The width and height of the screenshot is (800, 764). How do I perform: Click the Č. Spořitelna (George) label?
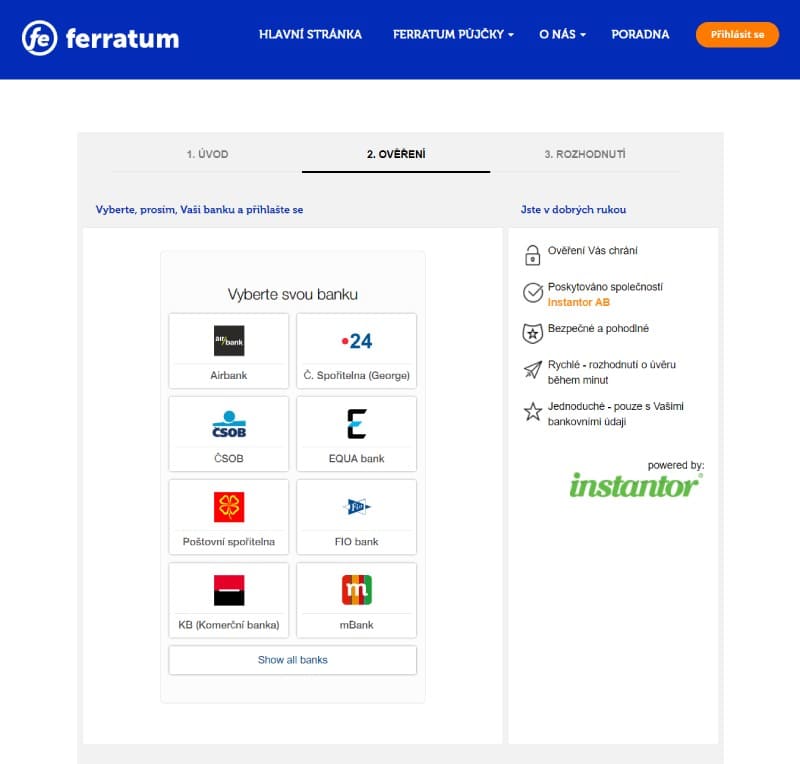pyautogui.click(x=357, y=375)
